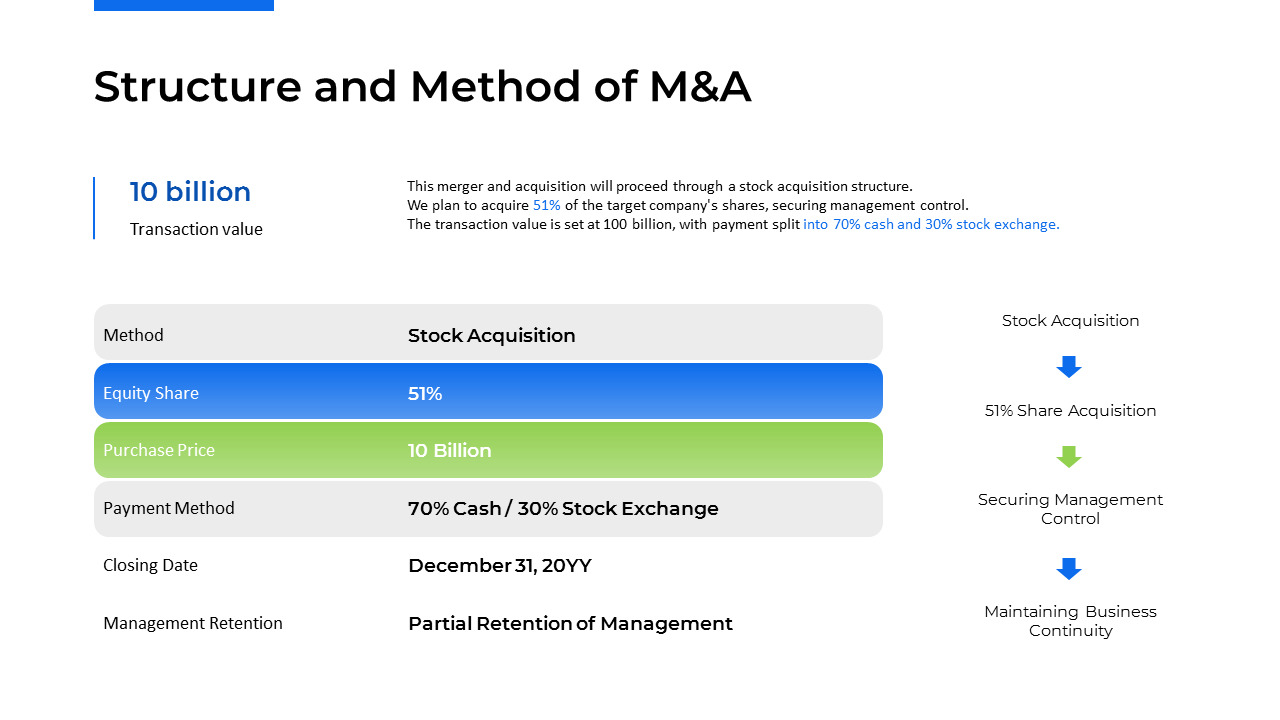Select the blue Equity Share row

coord(488,391)
